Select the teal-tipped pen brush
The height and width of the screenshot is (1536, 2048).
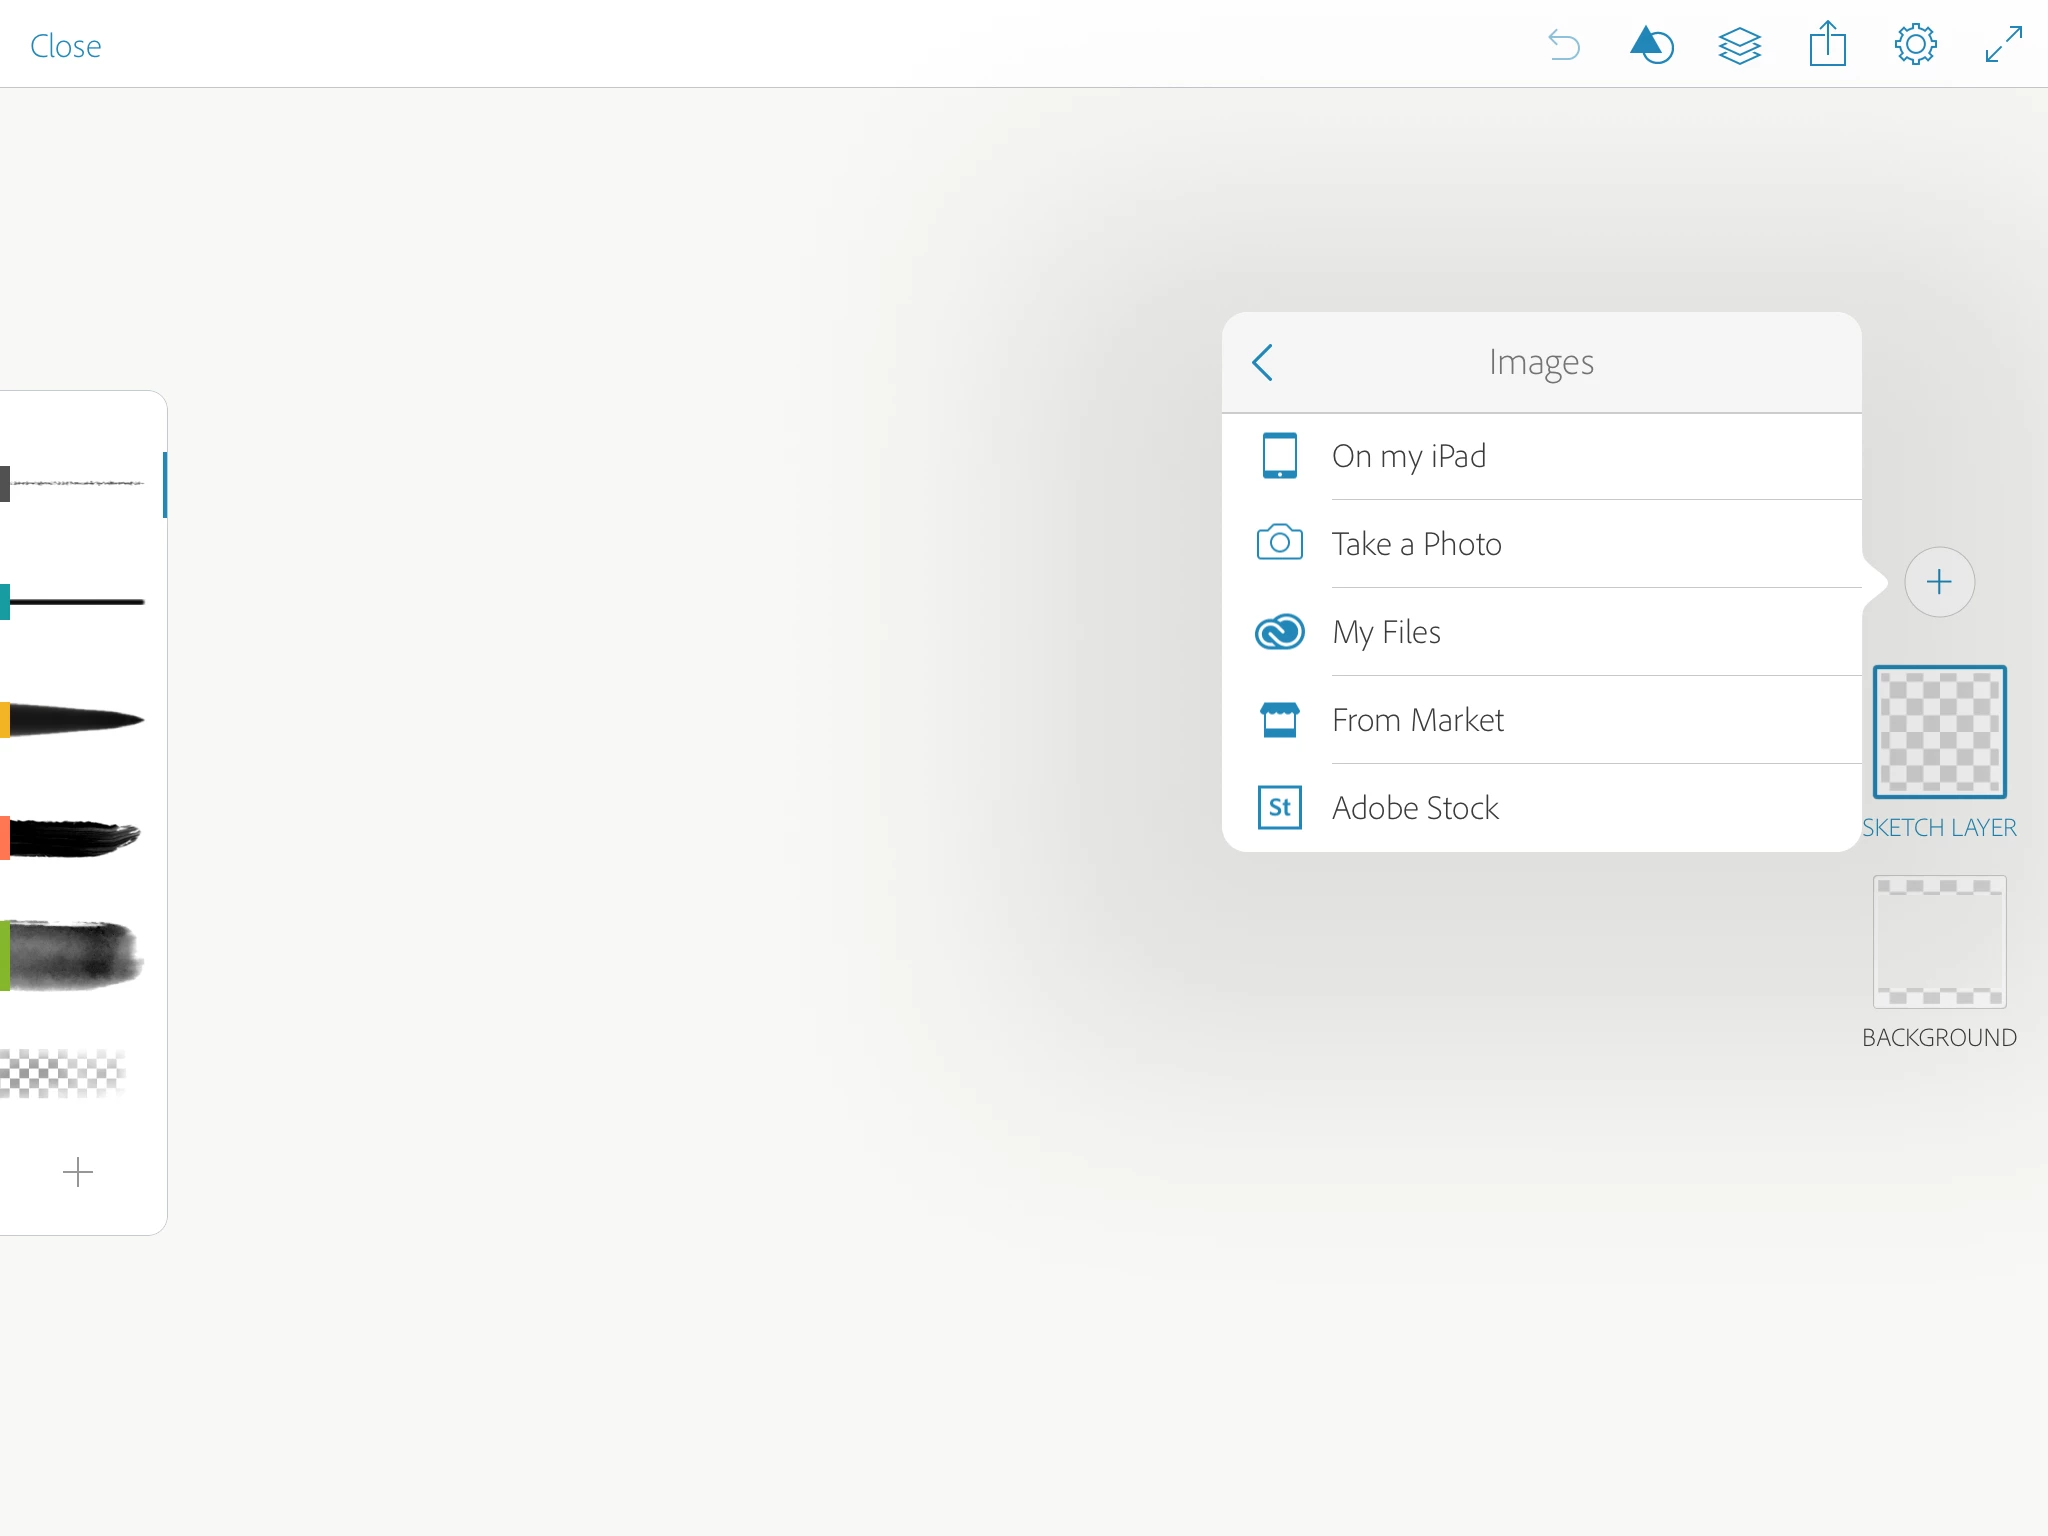pos(75,602)
